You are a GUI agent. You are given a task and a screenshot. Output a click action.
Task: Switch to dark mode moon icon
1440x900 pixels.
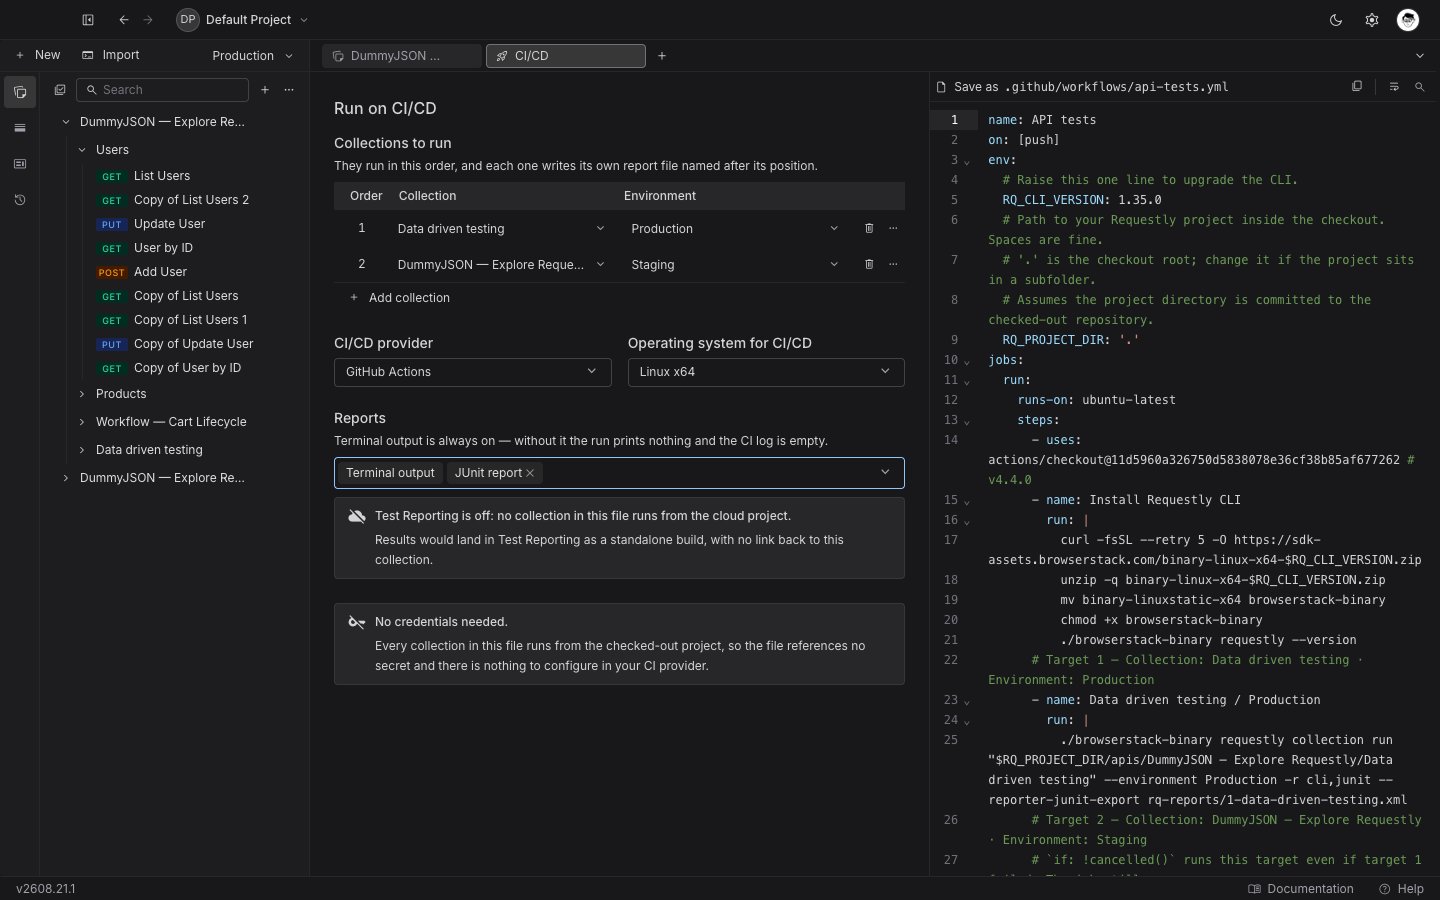[x=1336, y=20]
